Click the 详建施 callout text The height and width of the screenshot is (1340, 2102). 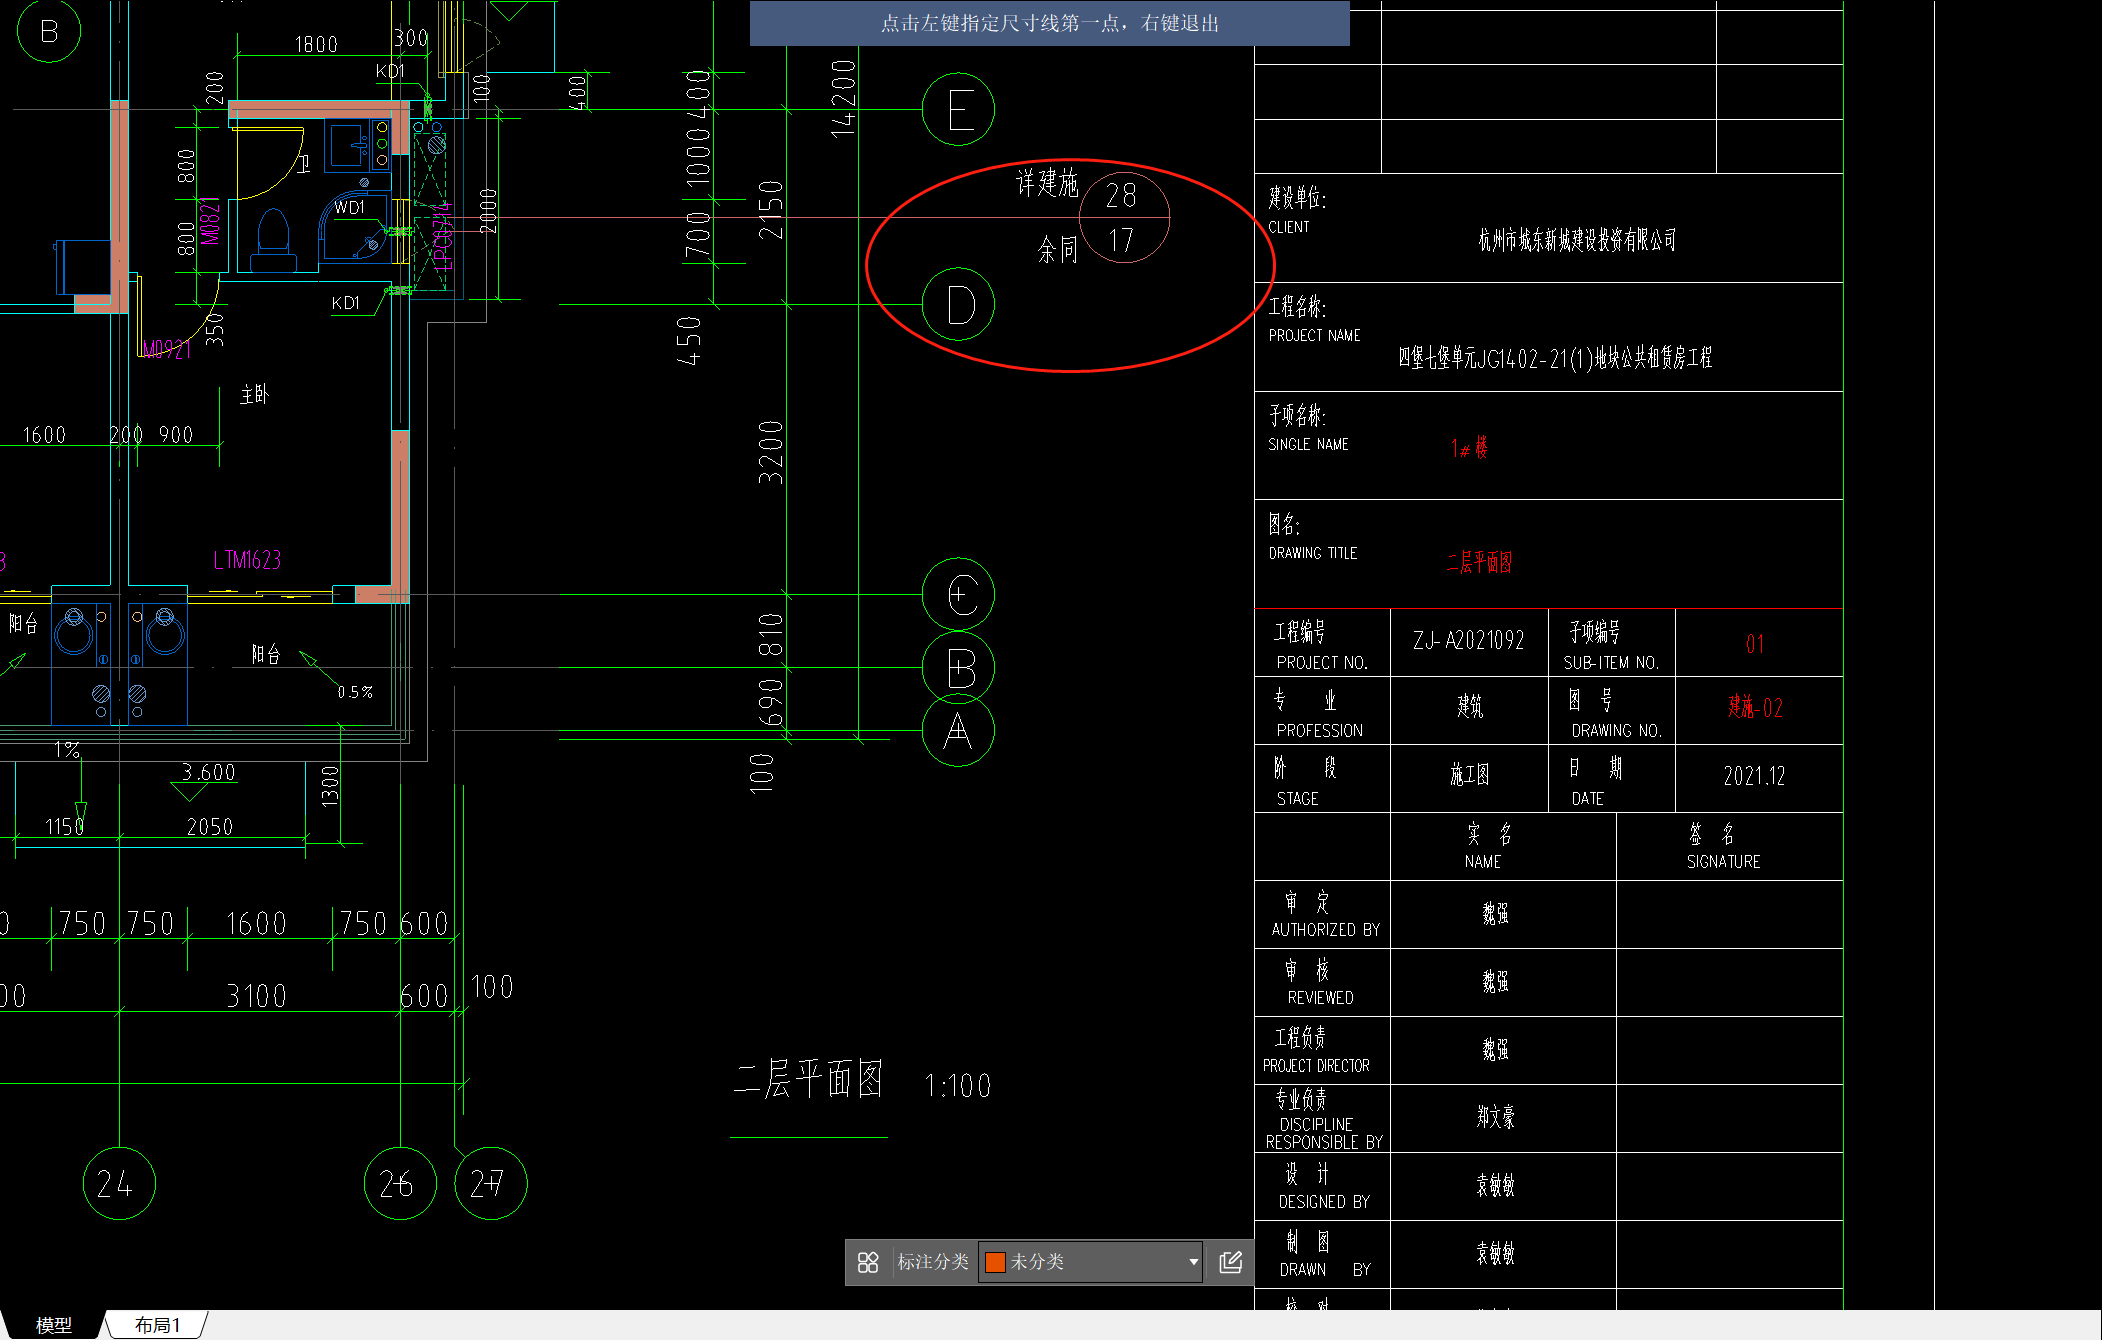click(1047, 183)
